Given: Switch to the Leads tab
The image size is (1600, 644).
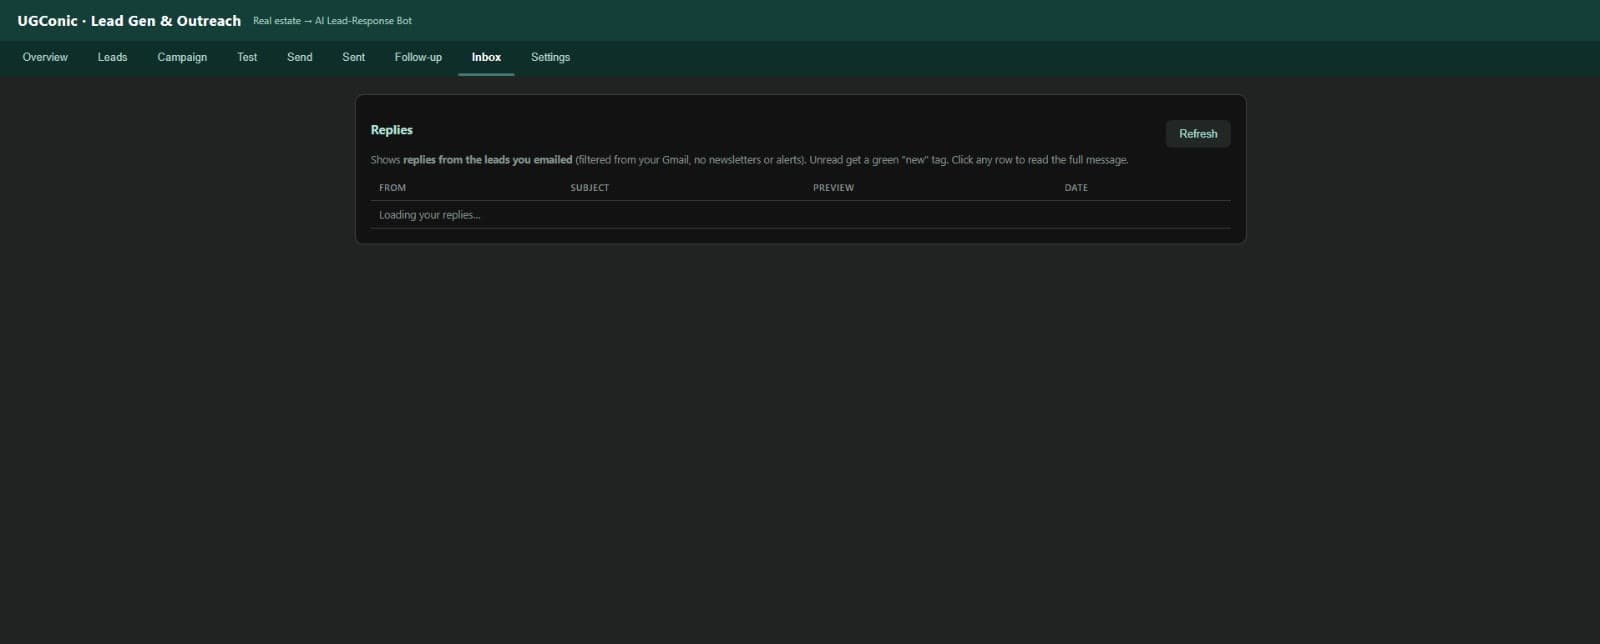Looking at the screenshot, I should 112,57.
